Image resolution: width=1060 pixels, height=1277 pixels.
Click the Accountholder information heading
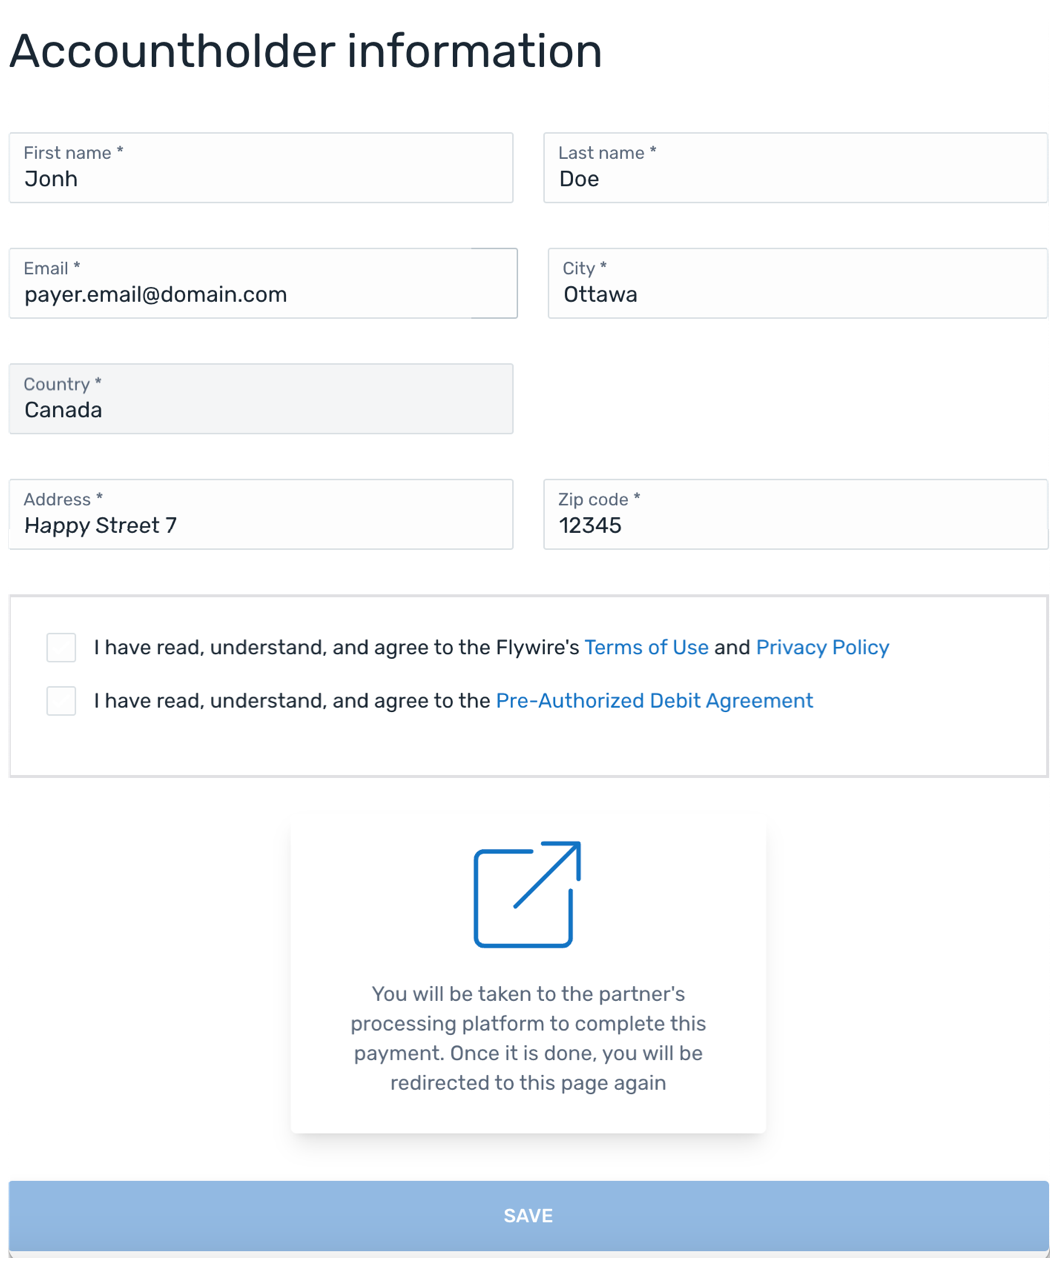click(305, 51)
